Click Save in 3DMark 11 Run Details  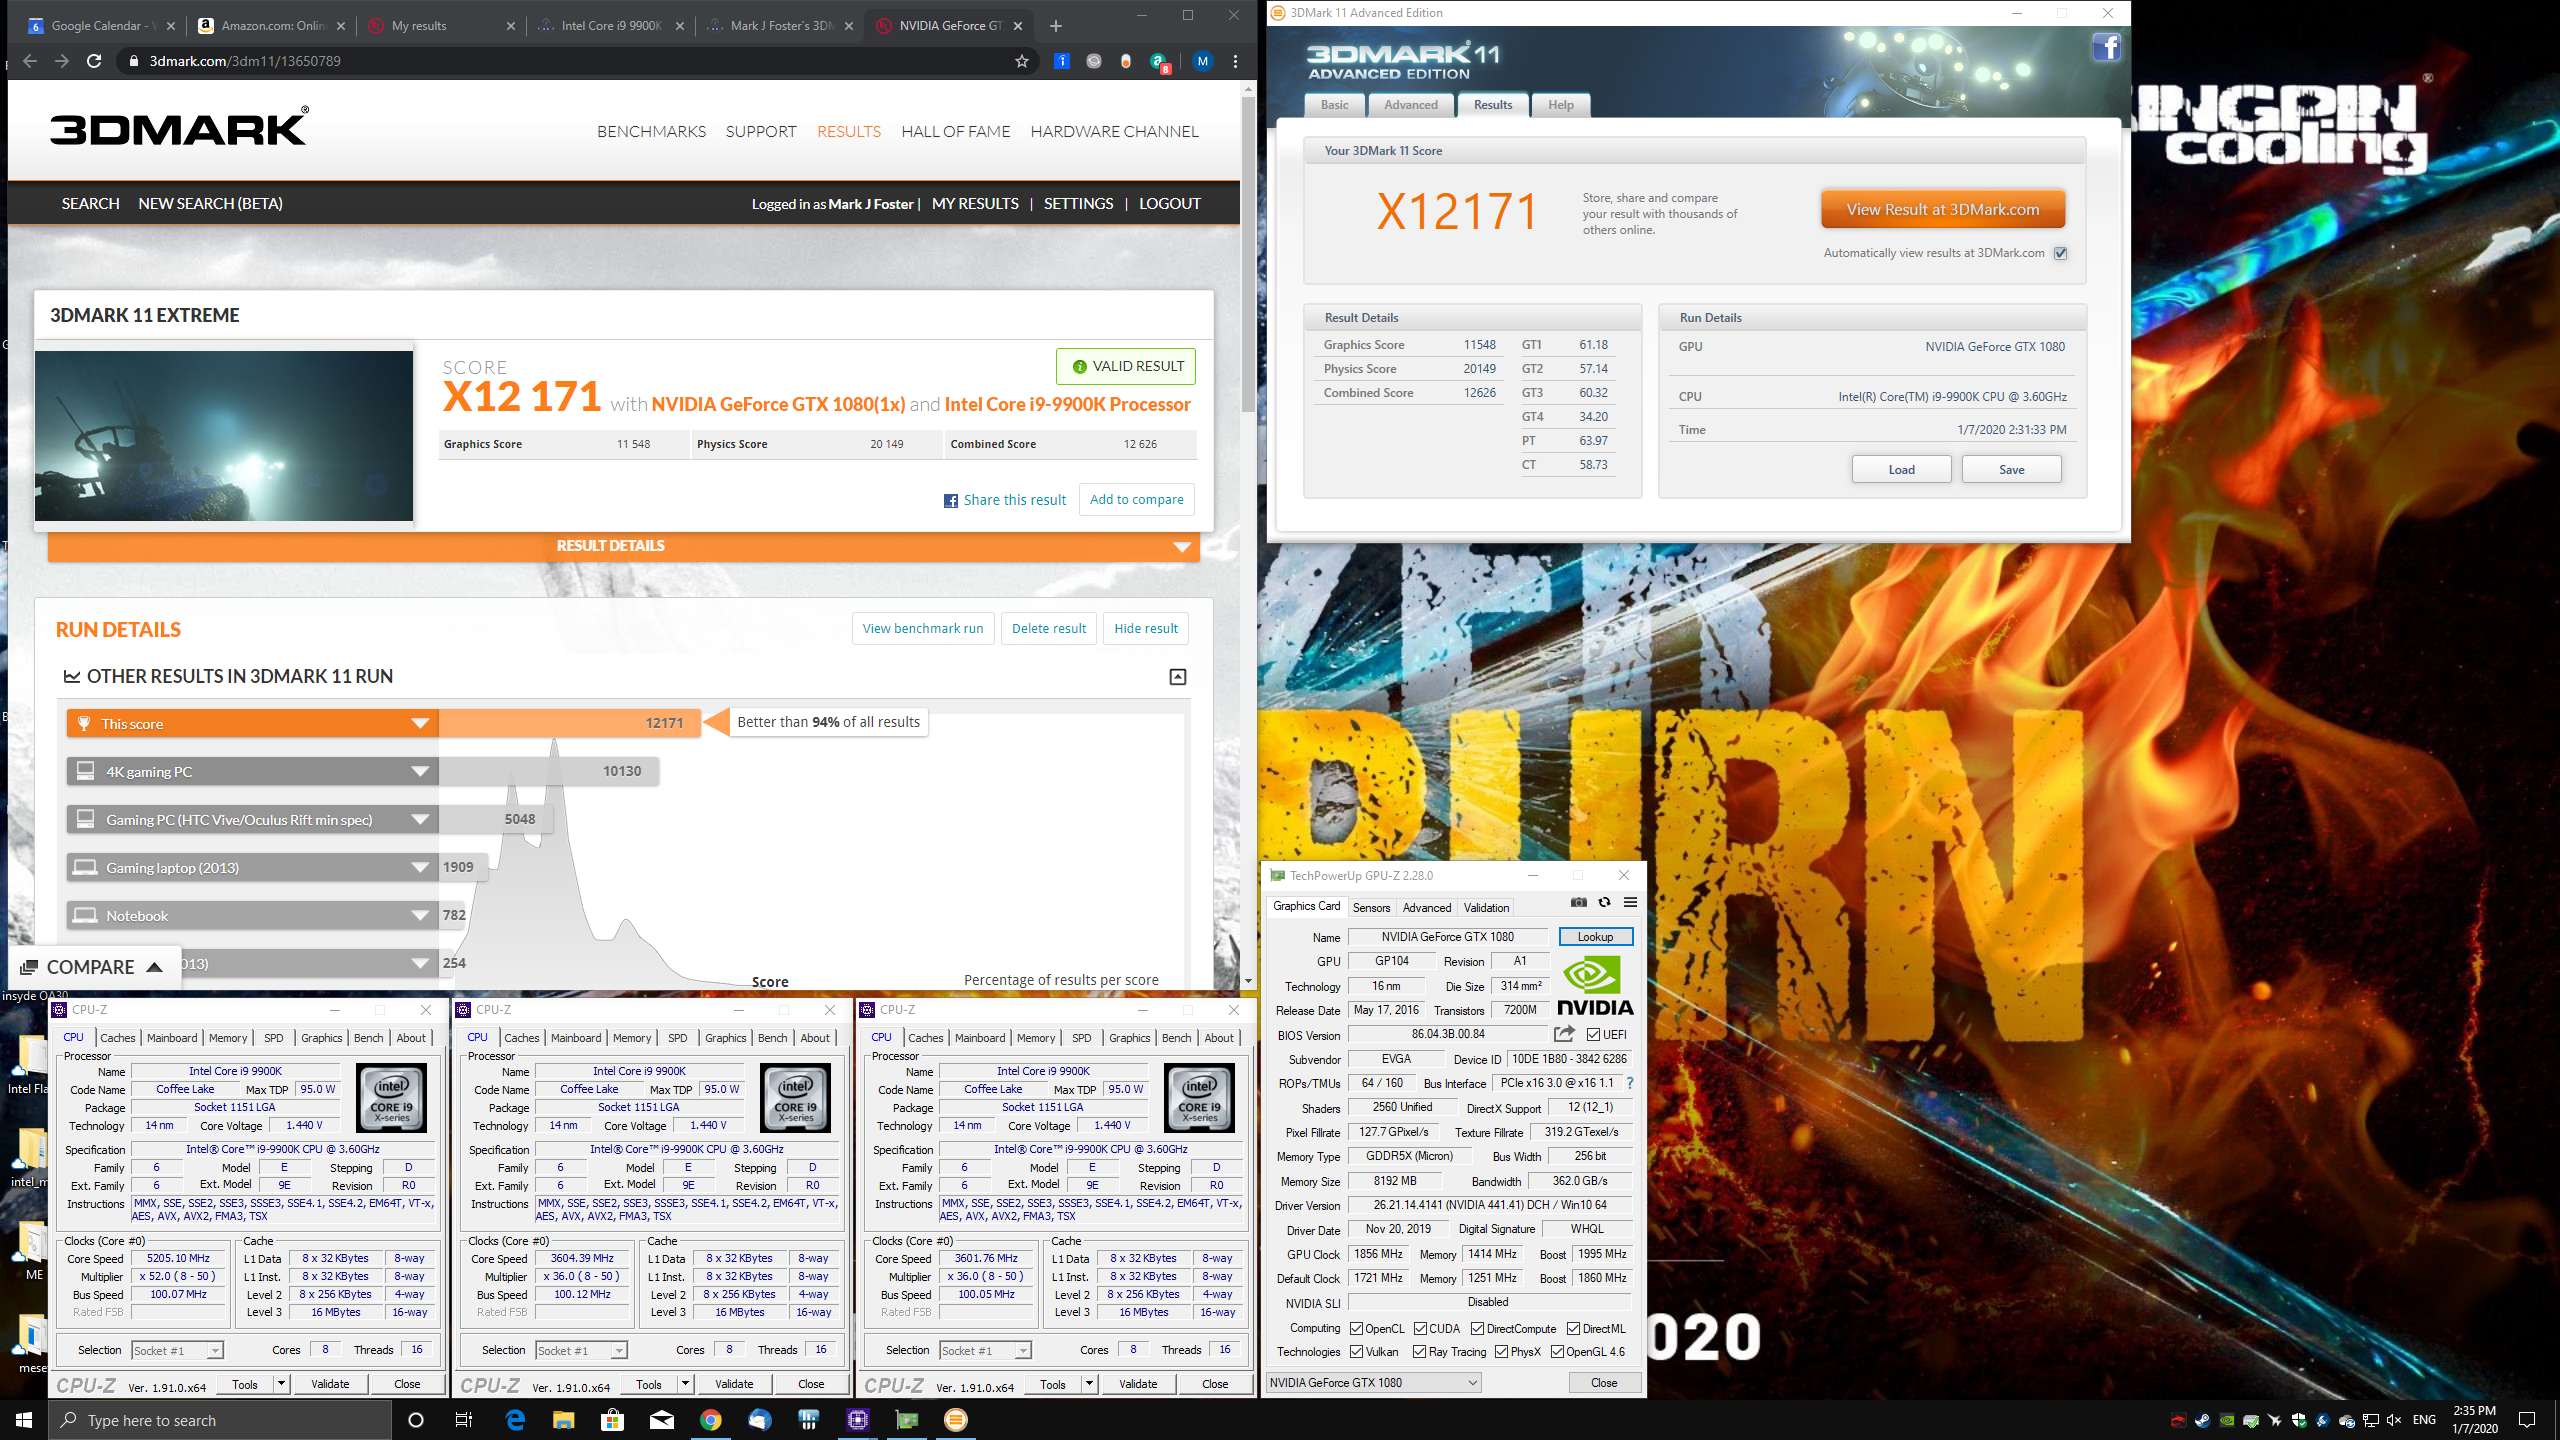click(x=2011, y=469)
